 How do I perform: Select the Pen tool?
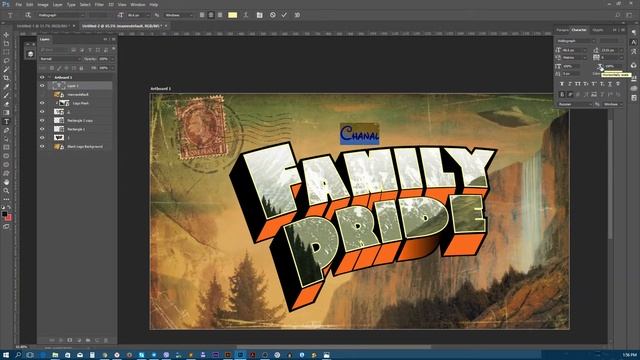click(6, 130)
